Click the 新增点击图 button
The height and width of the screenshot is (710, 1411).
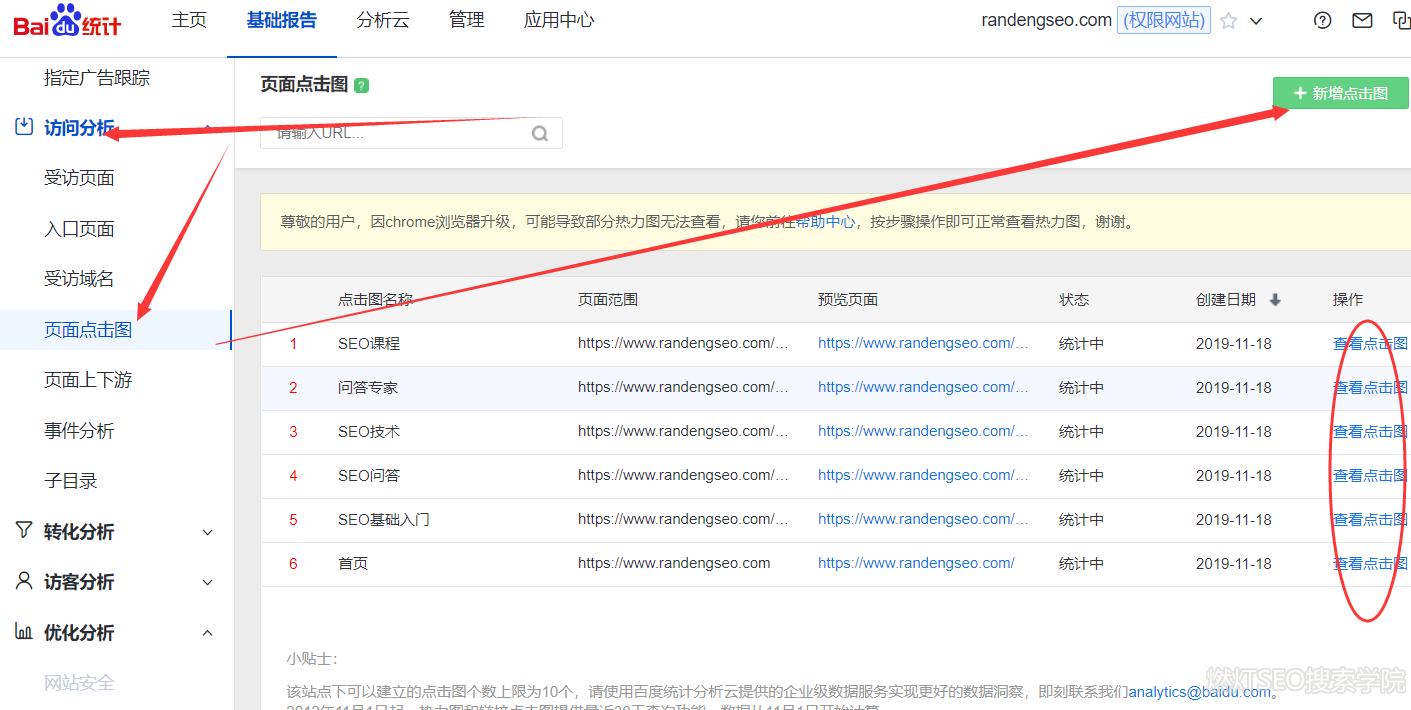click(1340, 93)
